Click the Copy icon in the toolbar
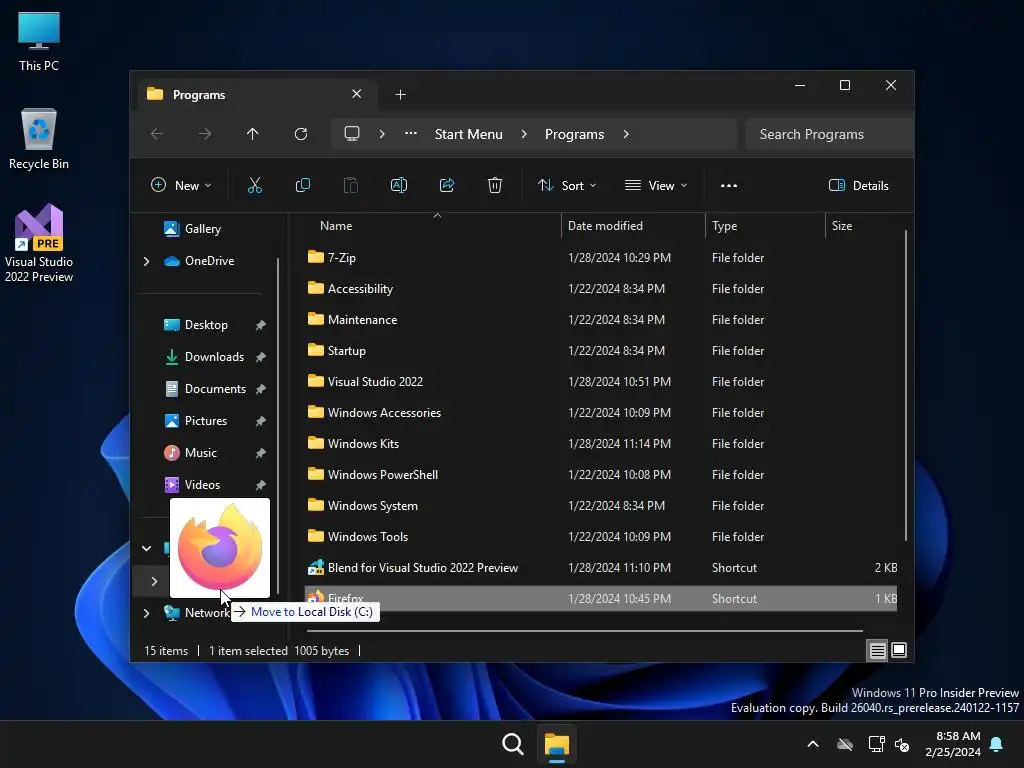 [x=303, y=185]
